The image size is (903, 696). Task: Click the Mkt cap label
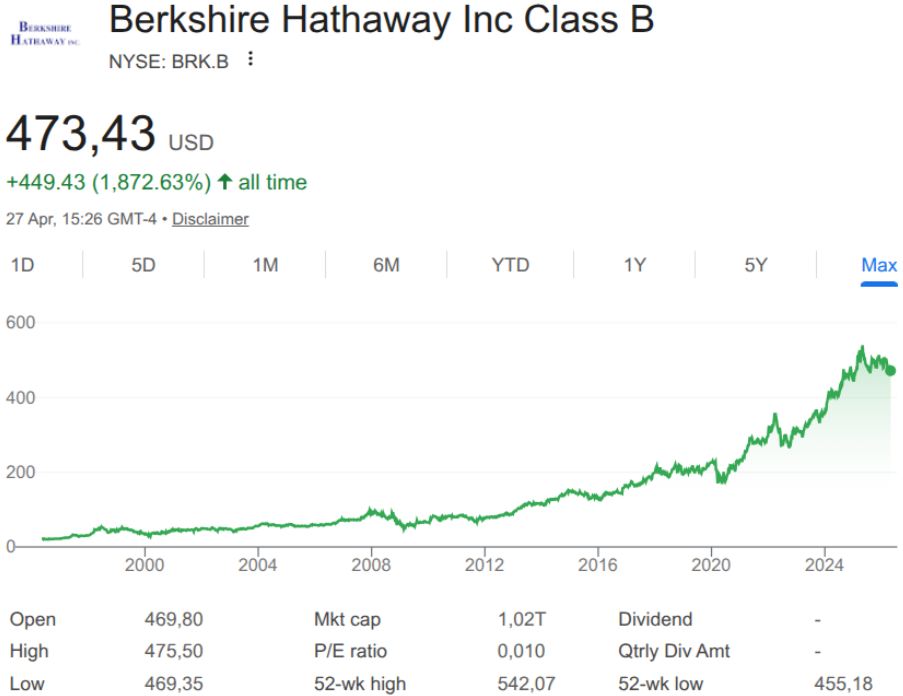pyautogui.click(x=347, y=620)
